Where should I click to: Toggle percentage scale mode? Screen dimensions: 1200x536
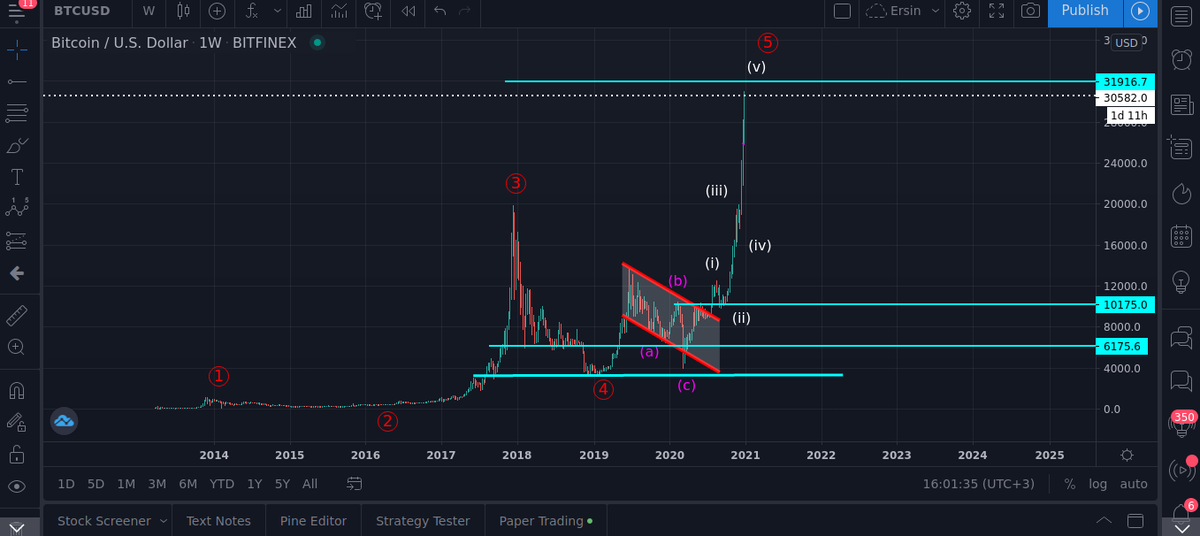[1070, 484]
